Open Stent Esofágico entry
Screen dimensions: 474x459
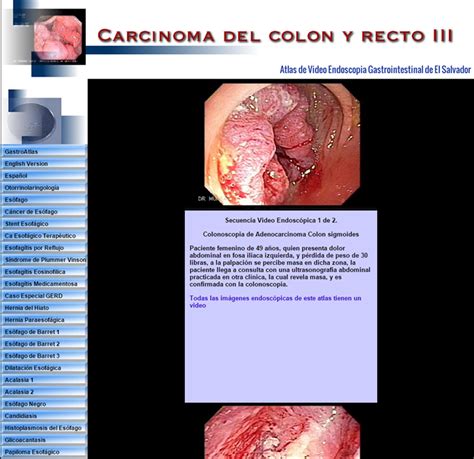pyautogui.click(x=44, y=223)
